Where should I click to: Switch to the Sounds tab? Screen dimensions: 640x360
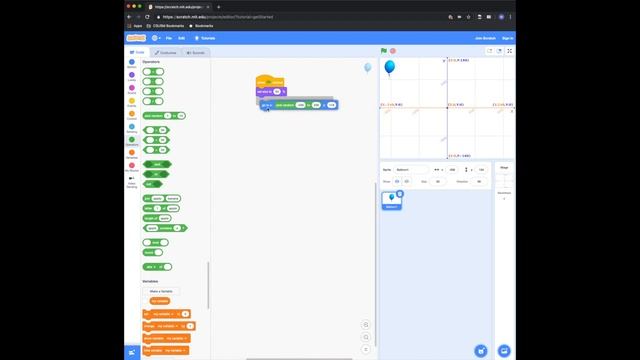point(196,53)
